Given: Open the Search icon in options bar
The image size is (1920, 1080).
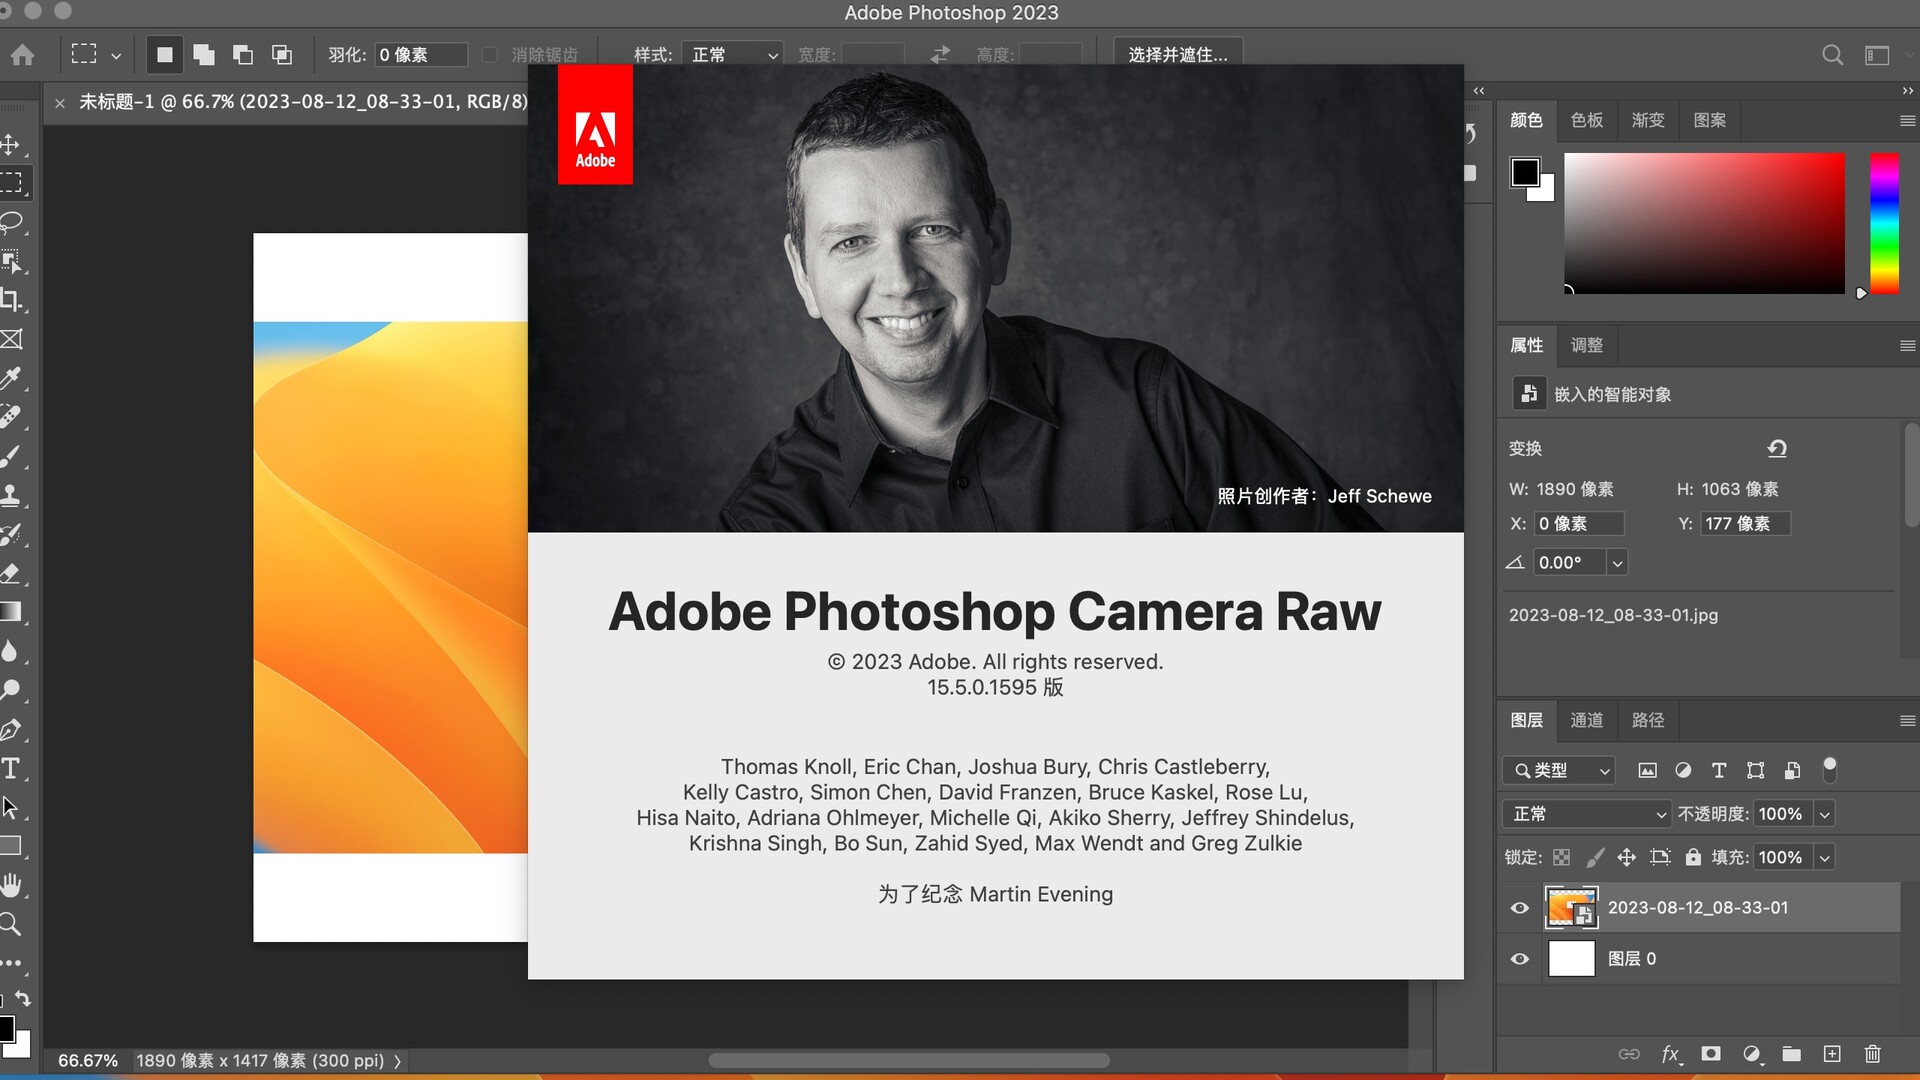Looking at the screenshot, I should [1832, 55].
